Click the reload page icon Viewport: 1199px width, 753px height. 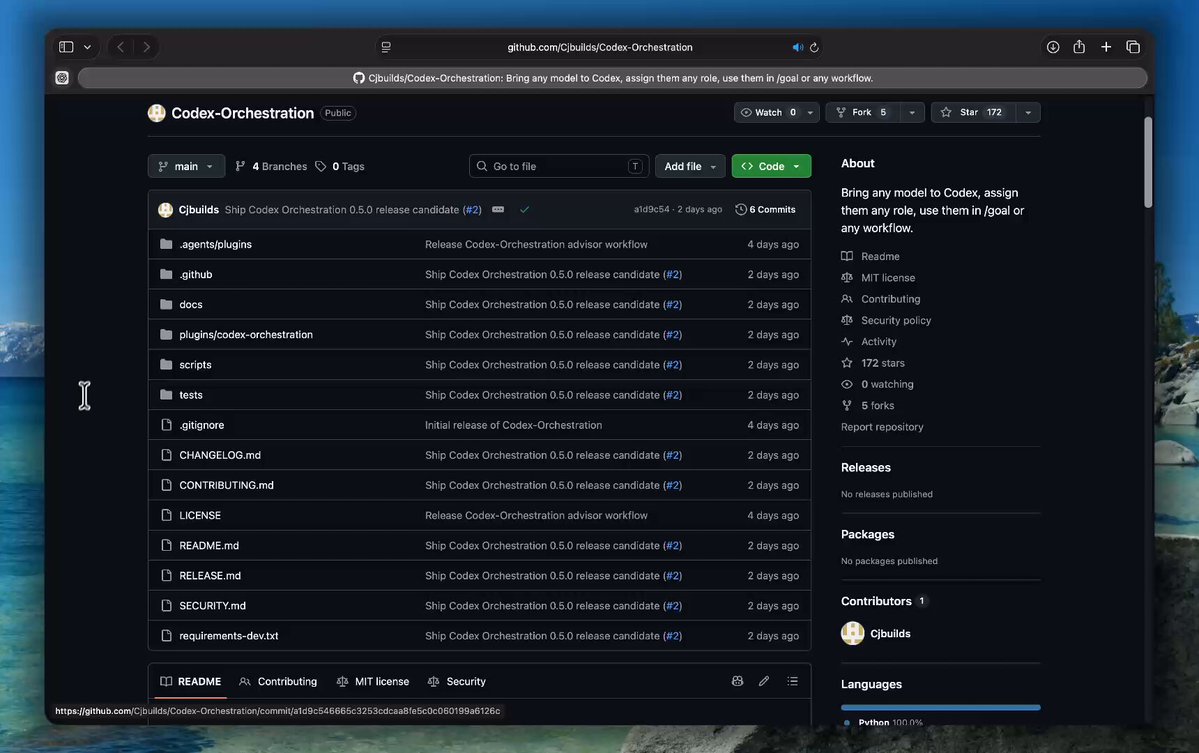click(814, 47)
